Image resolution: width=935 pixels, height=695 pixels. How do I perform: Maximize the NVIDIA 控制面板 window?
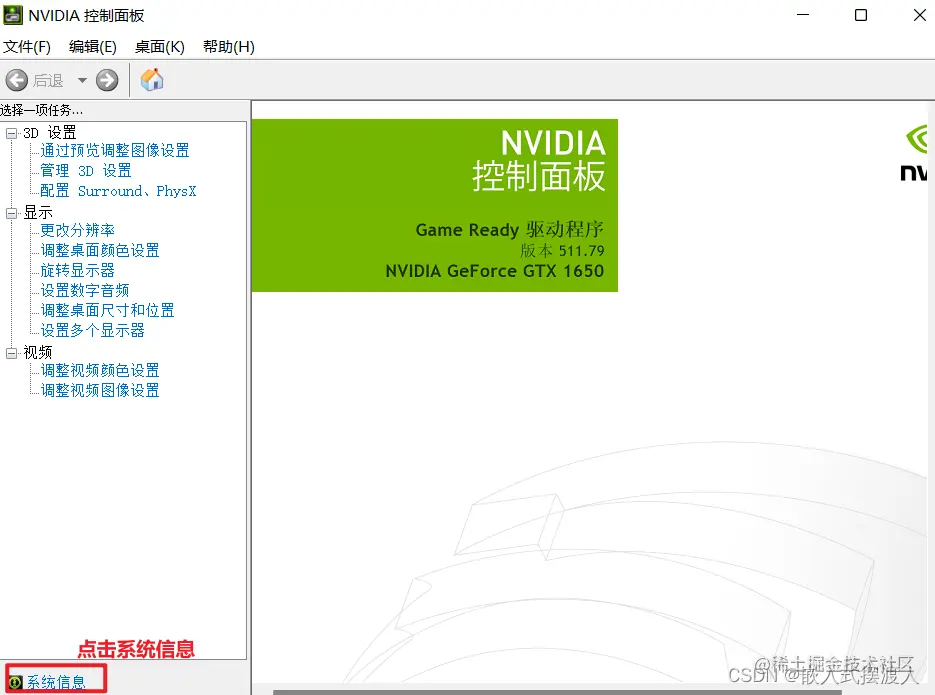(861, 15)
